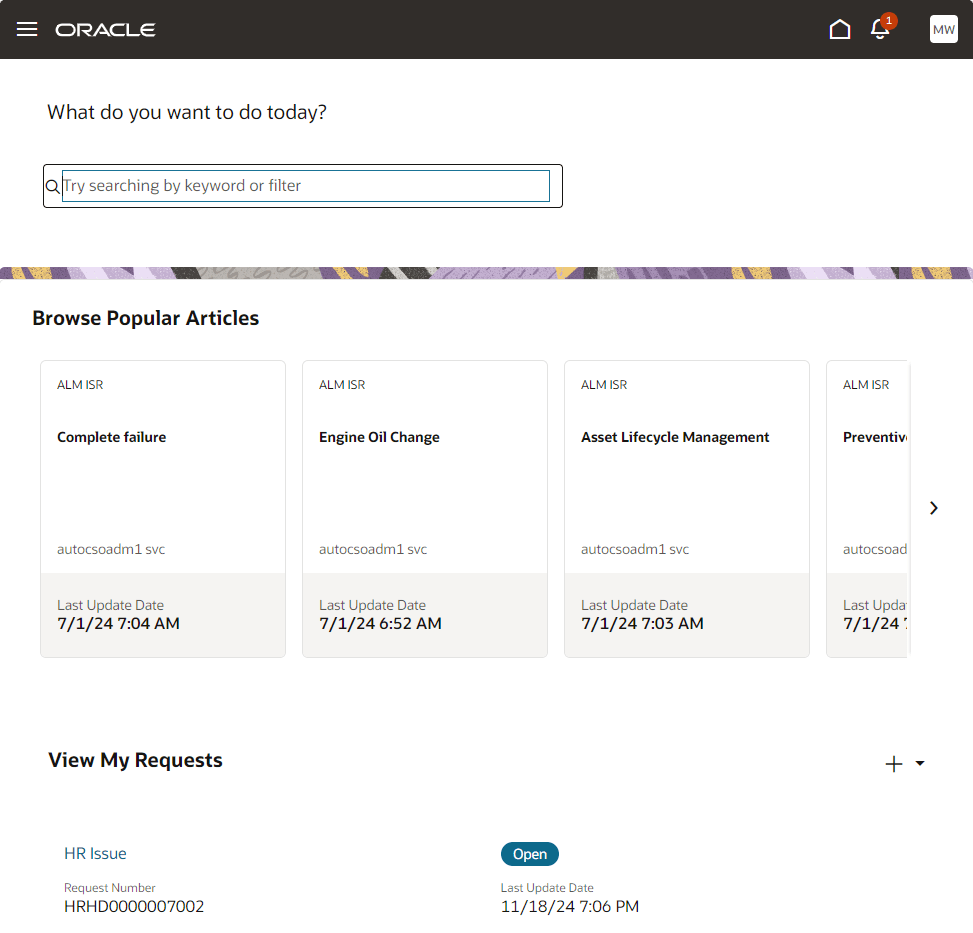Focus the keyword search field
Screen dimensions: 973x933
click(306, 186)
